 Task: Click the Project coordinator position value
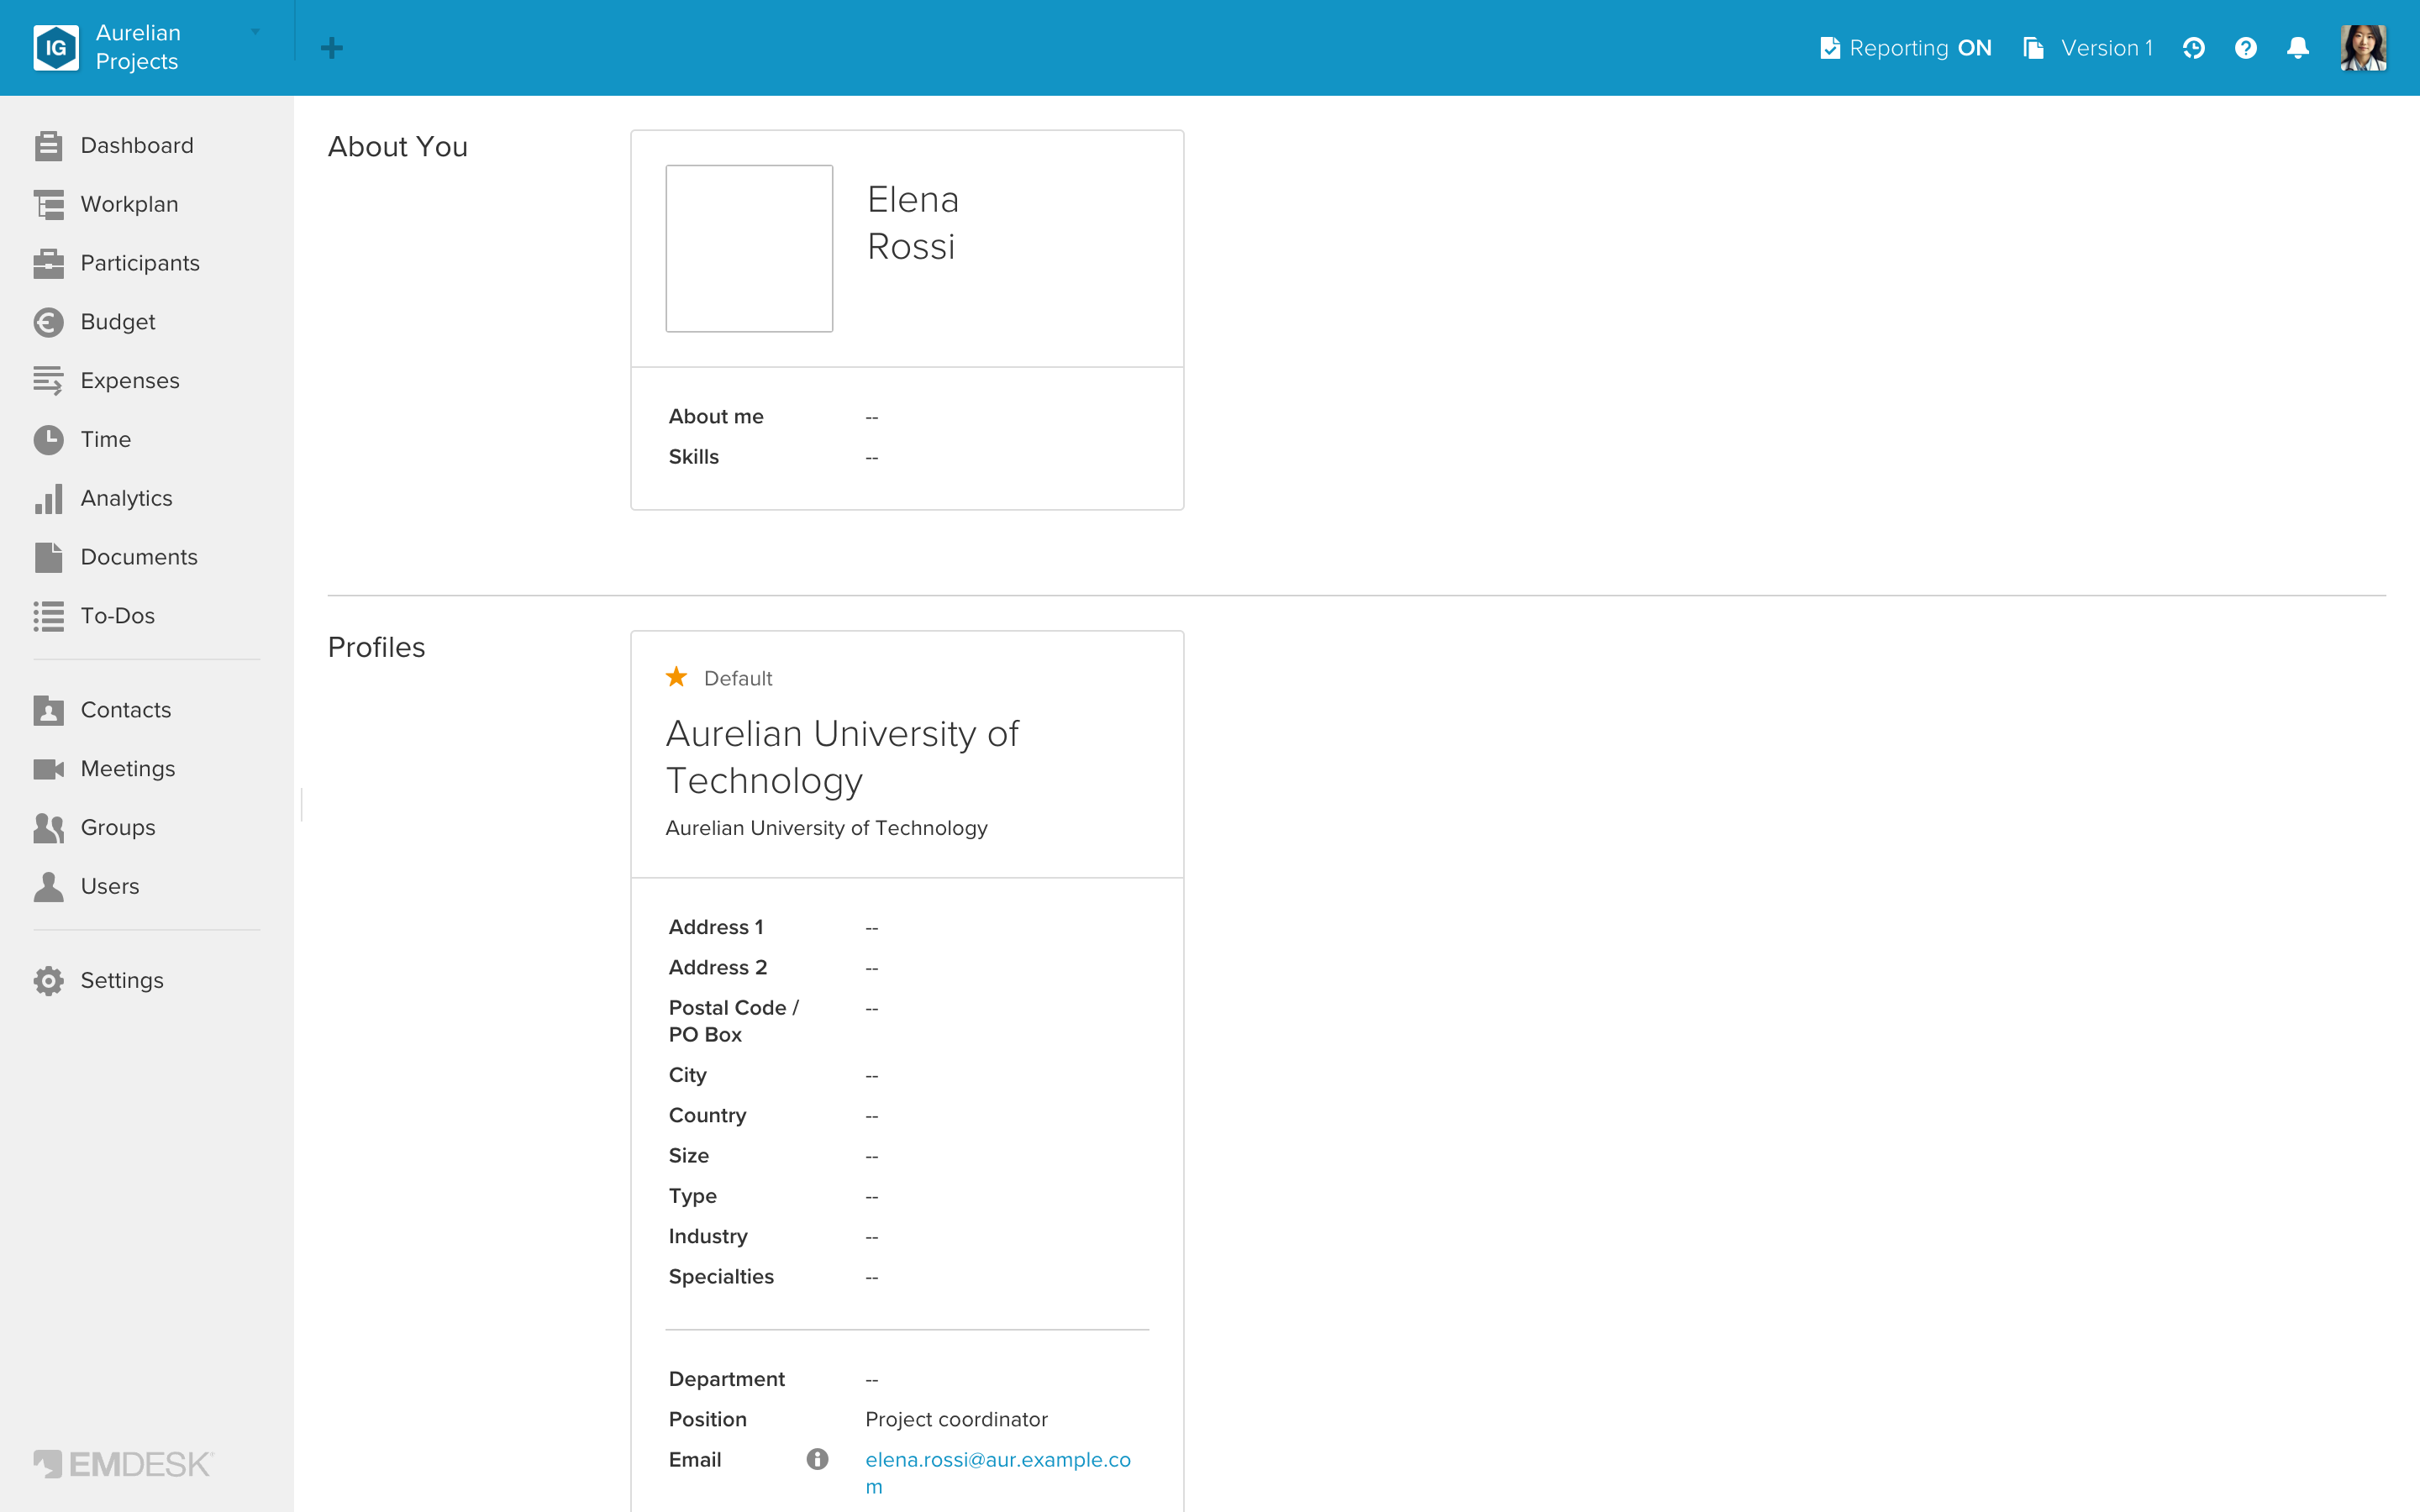click(956, 1419)
